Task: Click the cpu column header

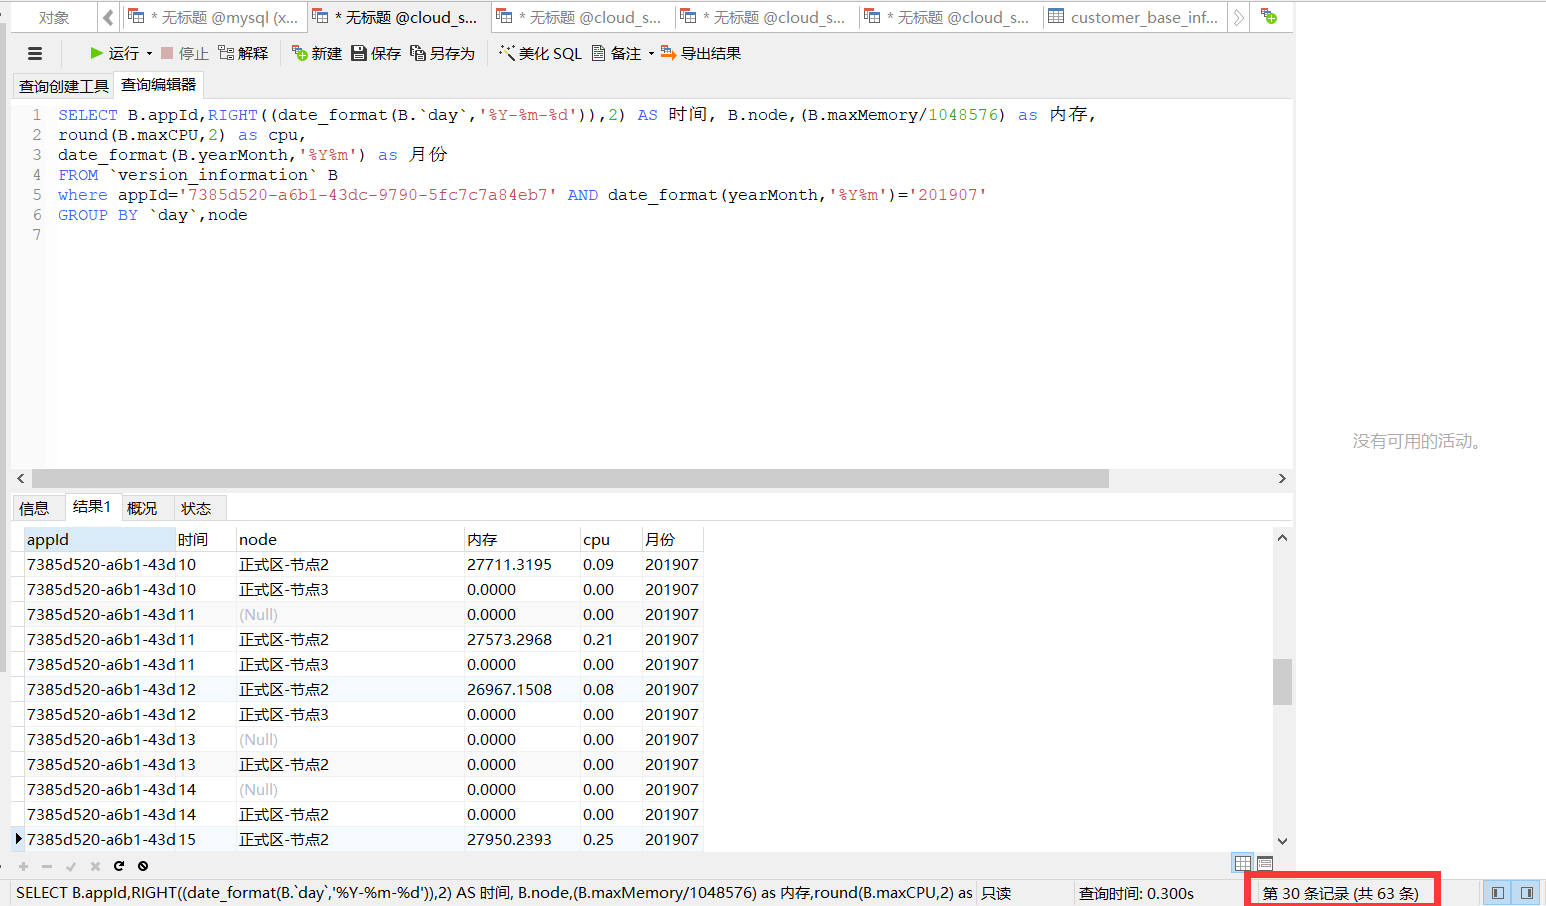Action: click(611, 539)
